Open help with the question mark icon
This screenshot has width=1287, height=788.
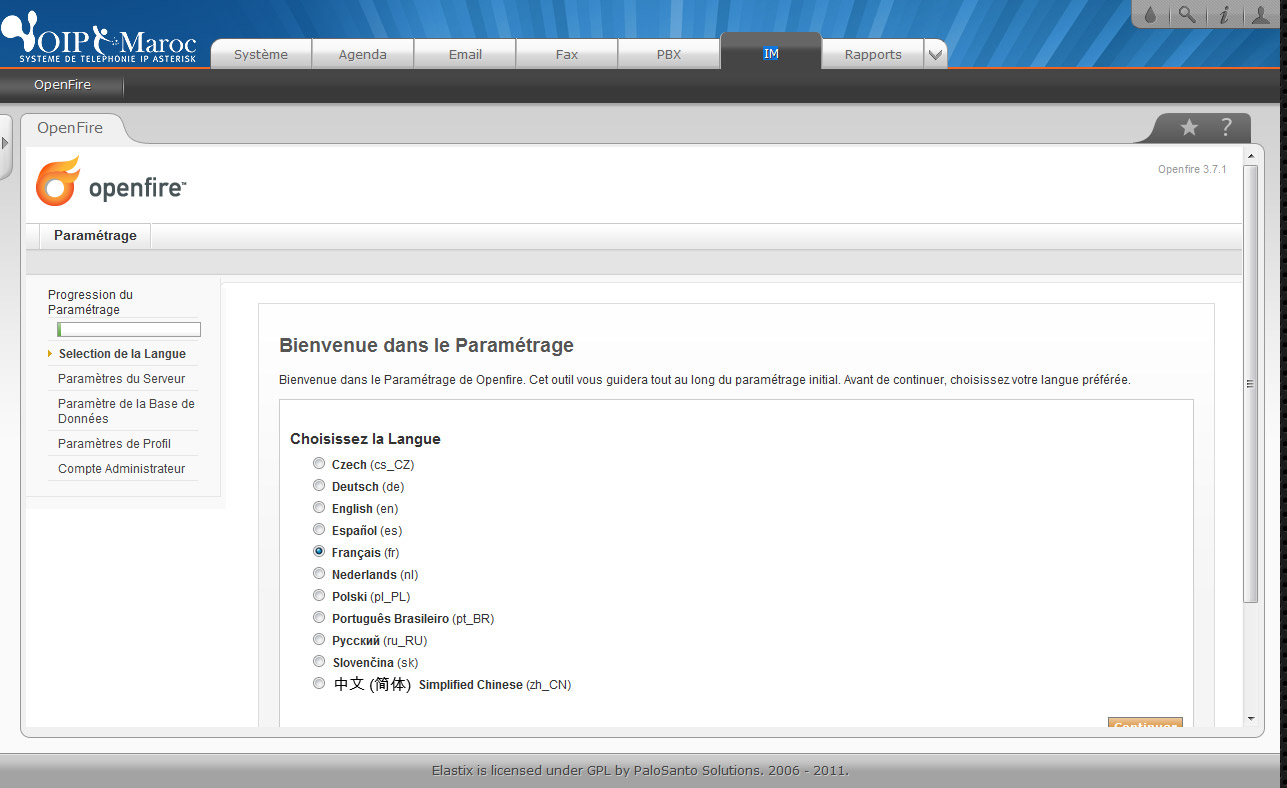tap(1226, 128)
